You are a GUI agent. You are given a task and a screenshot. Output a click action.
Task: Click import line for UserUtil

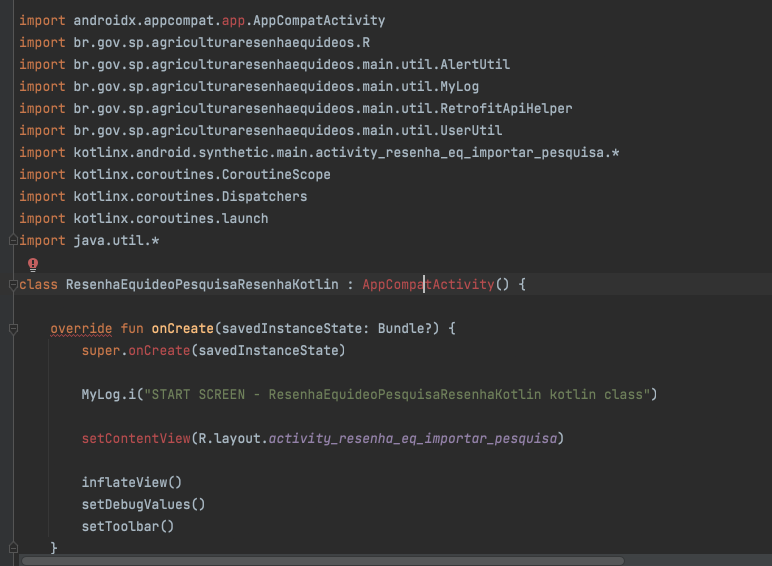point(261,130)
